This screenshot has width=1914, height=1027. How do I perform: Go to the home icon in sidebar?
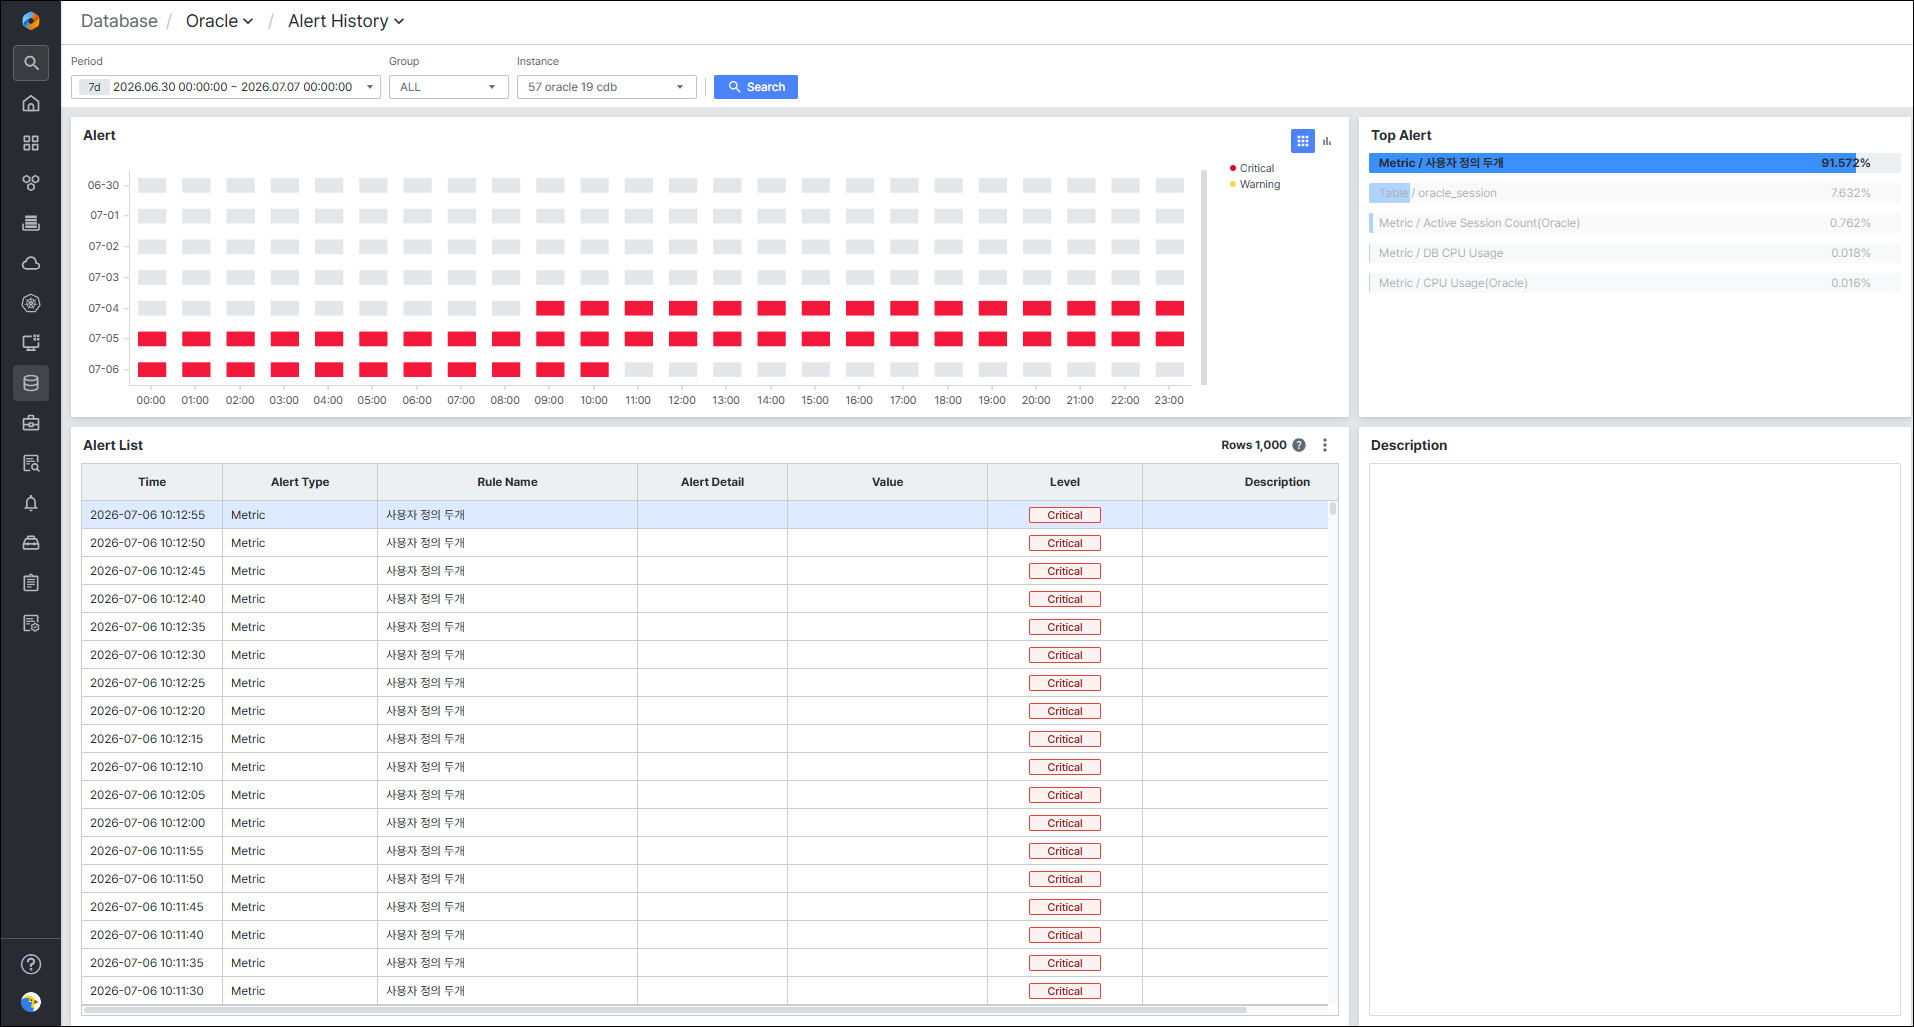pyautogui.click(x=31, y=103)
